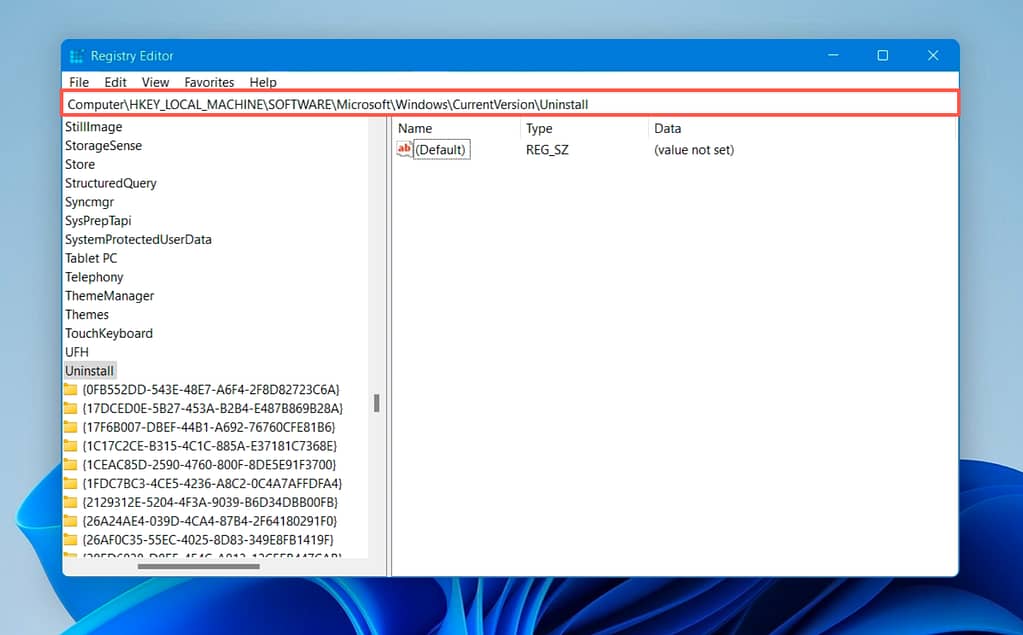Screen dimensions: 1023x635
Task: Click folder icon of {0FB552DD-543E-48E7-A6F4-2F8D82723C6A}
Action: pyautogui.click(x=70, y=390)
